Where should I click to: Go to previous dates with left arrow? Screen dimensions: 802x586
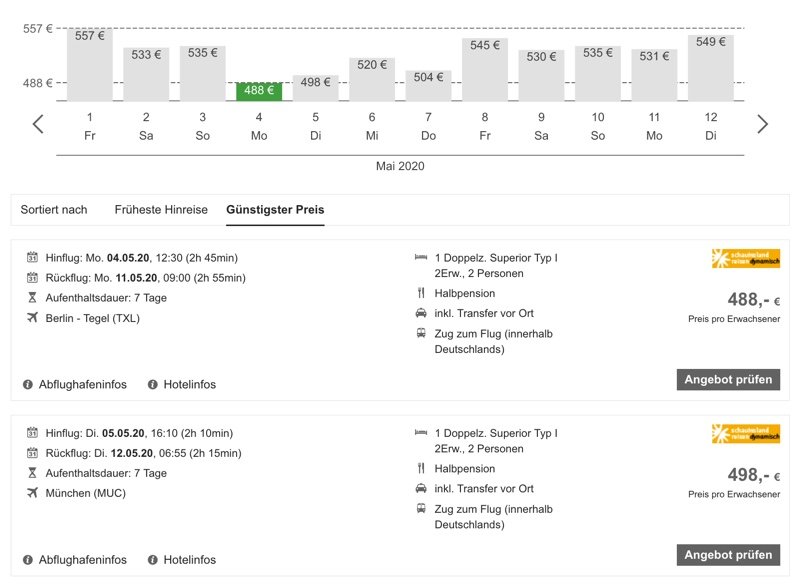[x=38, y=125]
